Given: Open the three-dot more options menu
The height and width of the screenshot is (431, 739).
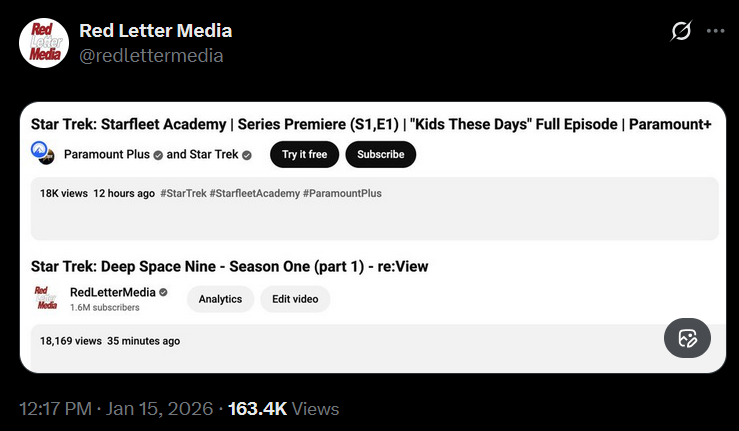Looking at the screenshot, I should (x=715, y=31).
